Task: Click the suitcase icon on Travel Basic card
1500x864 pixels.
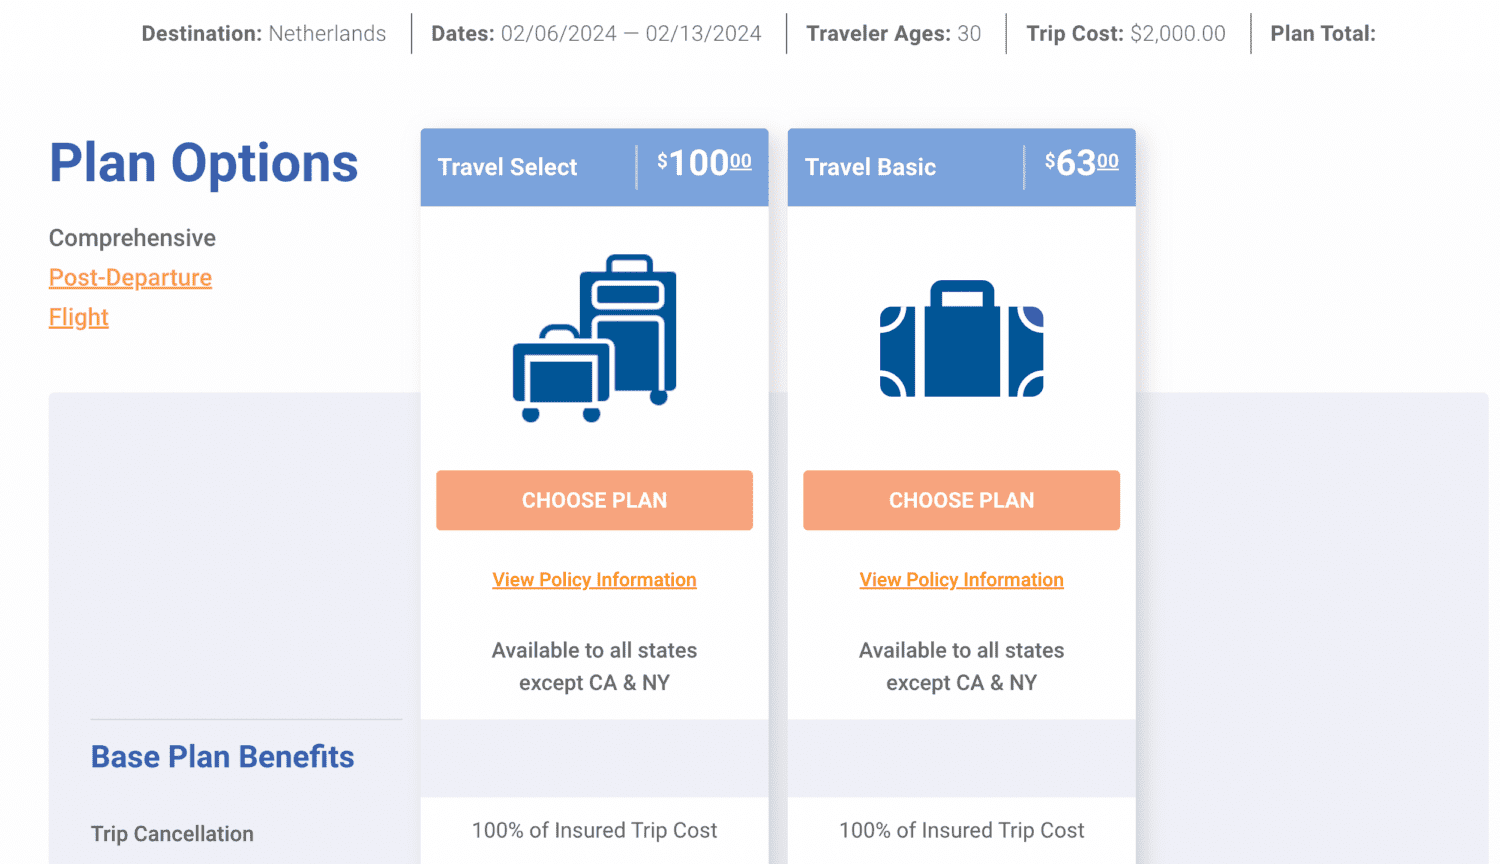Action: tap(961, 337)
